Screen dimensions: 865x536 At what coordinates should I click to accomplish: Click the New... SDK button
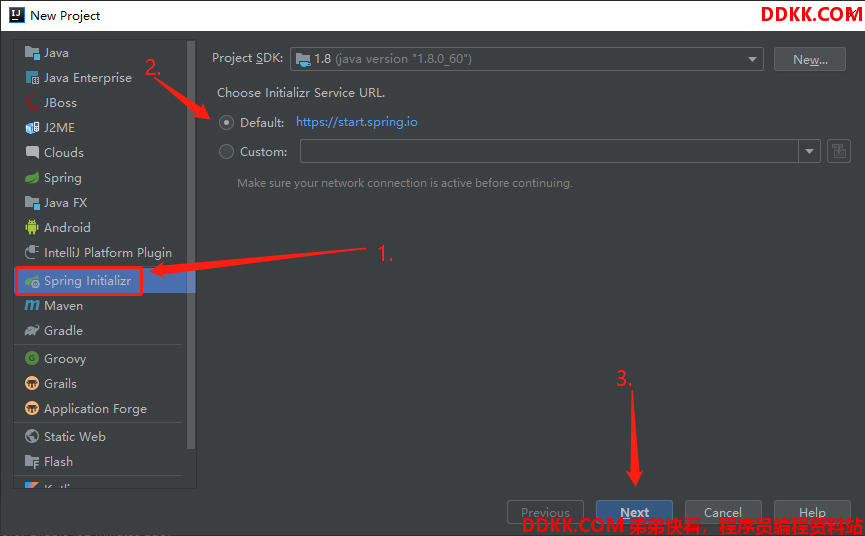pyautogui.click(x=809, y=59)
